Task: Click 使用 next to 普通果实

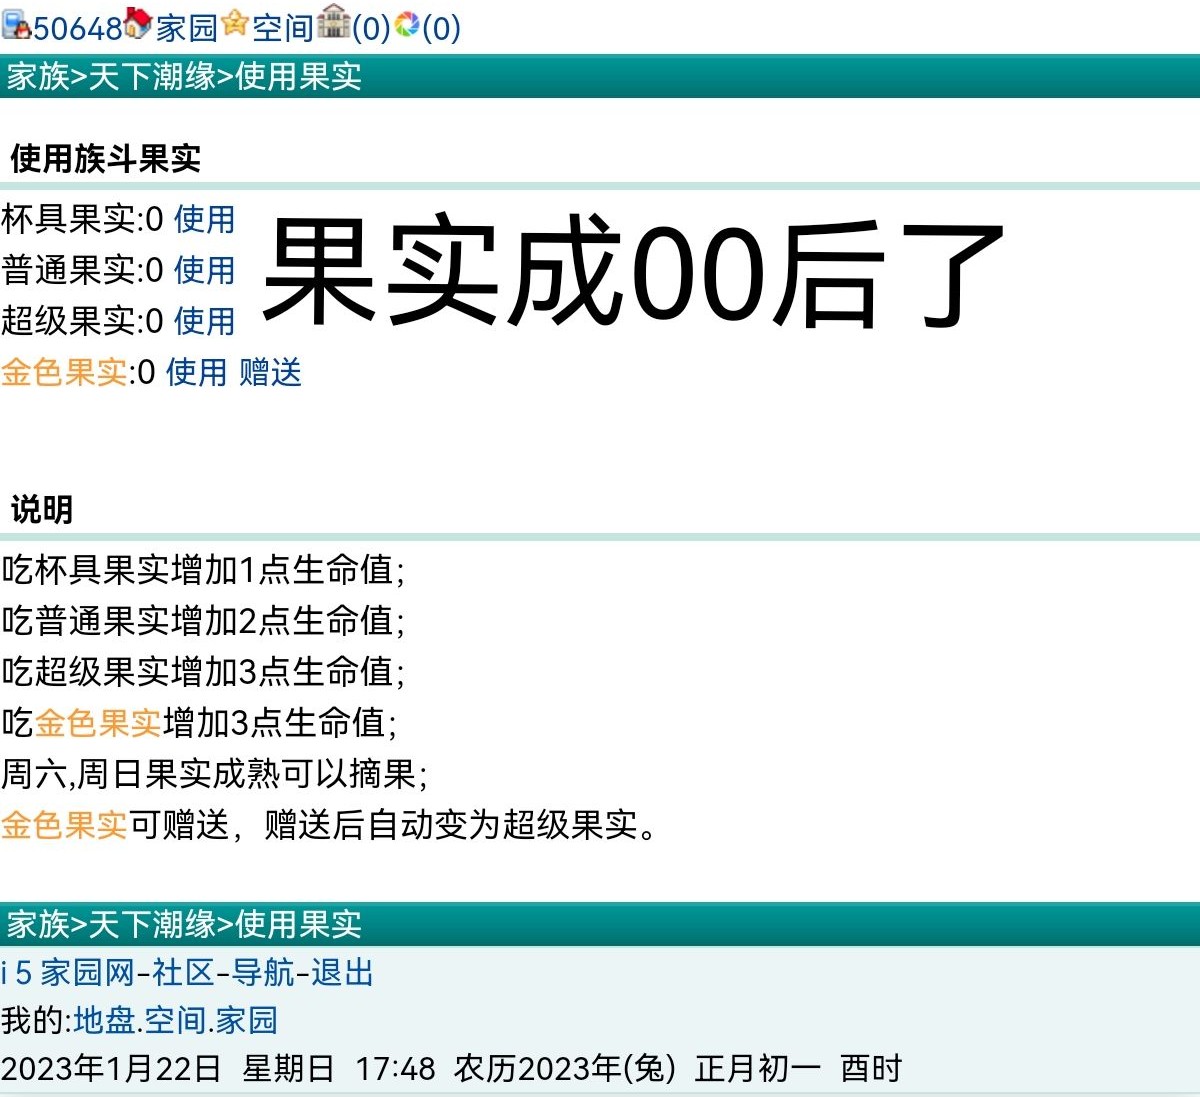Action: (204, 270)
